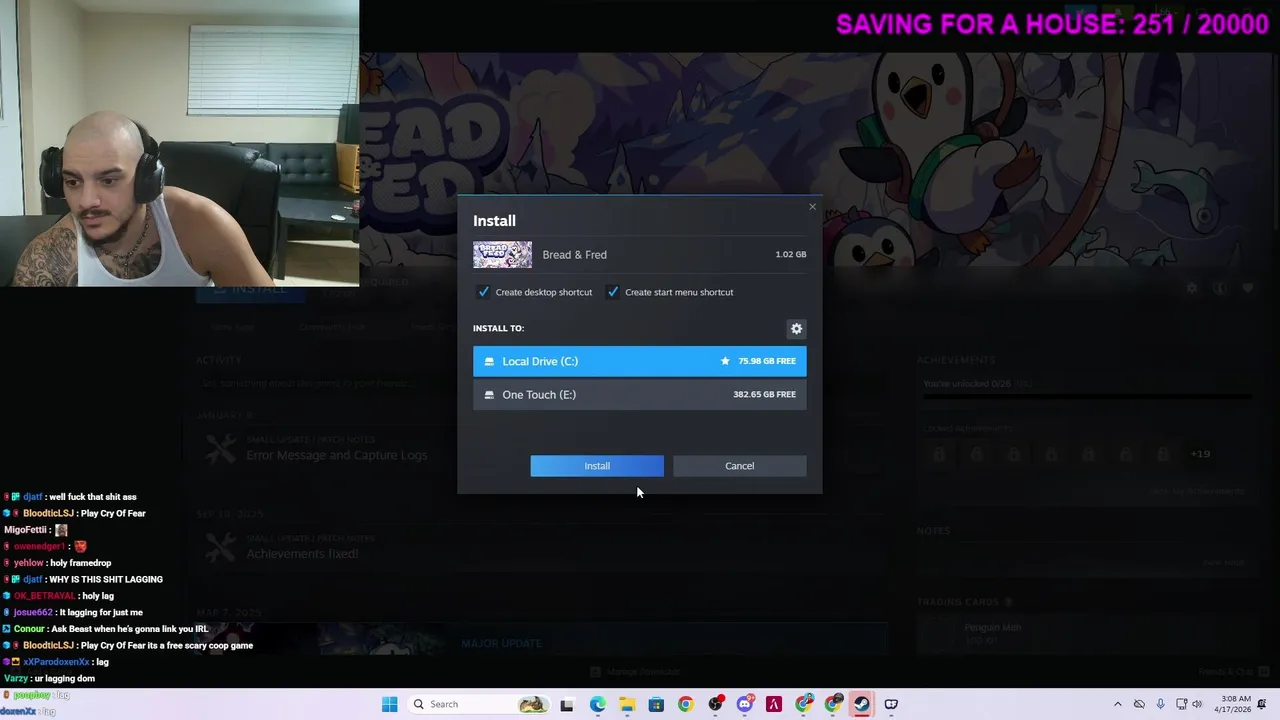Image resolution: width=1280 pixels, height=720 pixels.
Task: Open the last taskbar app after Steam
Action: tap(891, 704)
